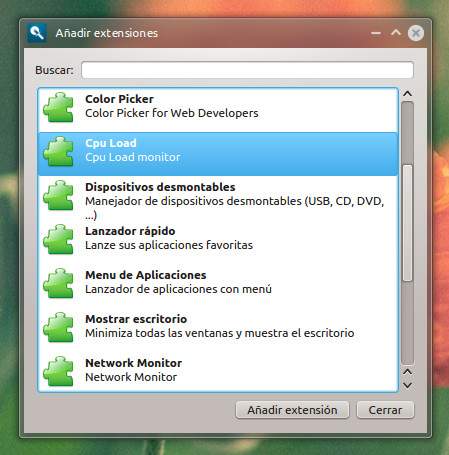Select the Color Picker extension entry
The width and height of the screenshot is (449, 455).
pyautogui.click(x=218, y=110)
